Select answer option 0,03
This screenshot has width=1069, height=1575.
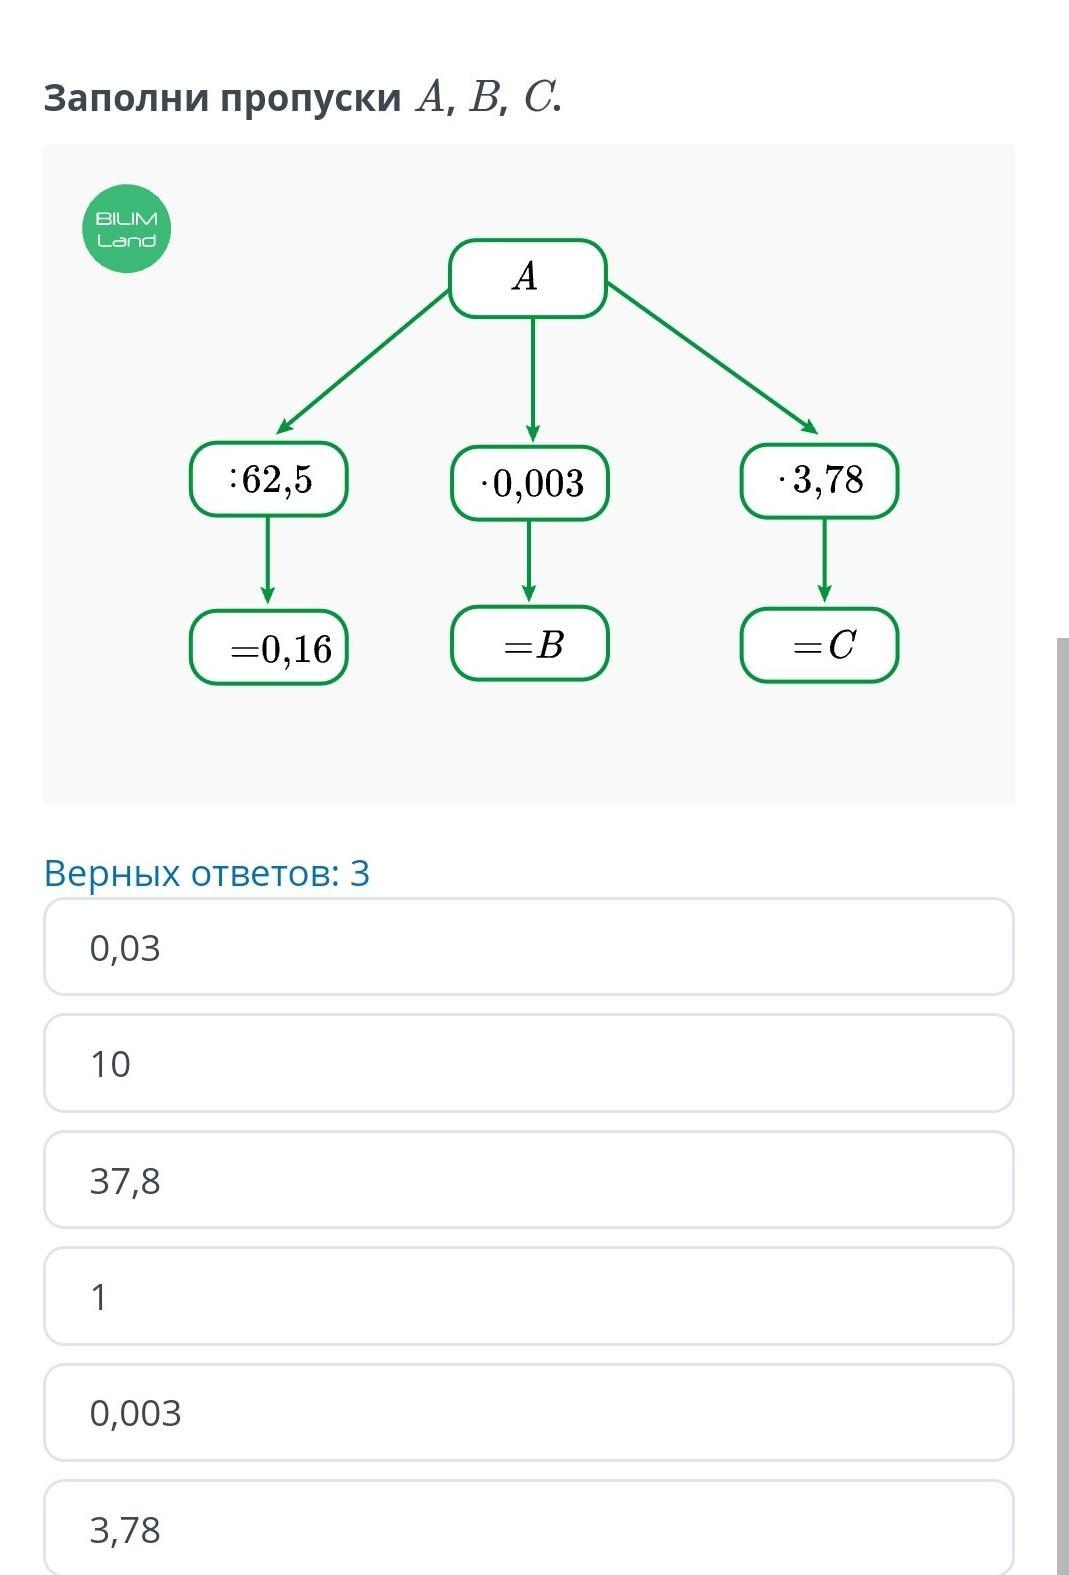point(528,947)
